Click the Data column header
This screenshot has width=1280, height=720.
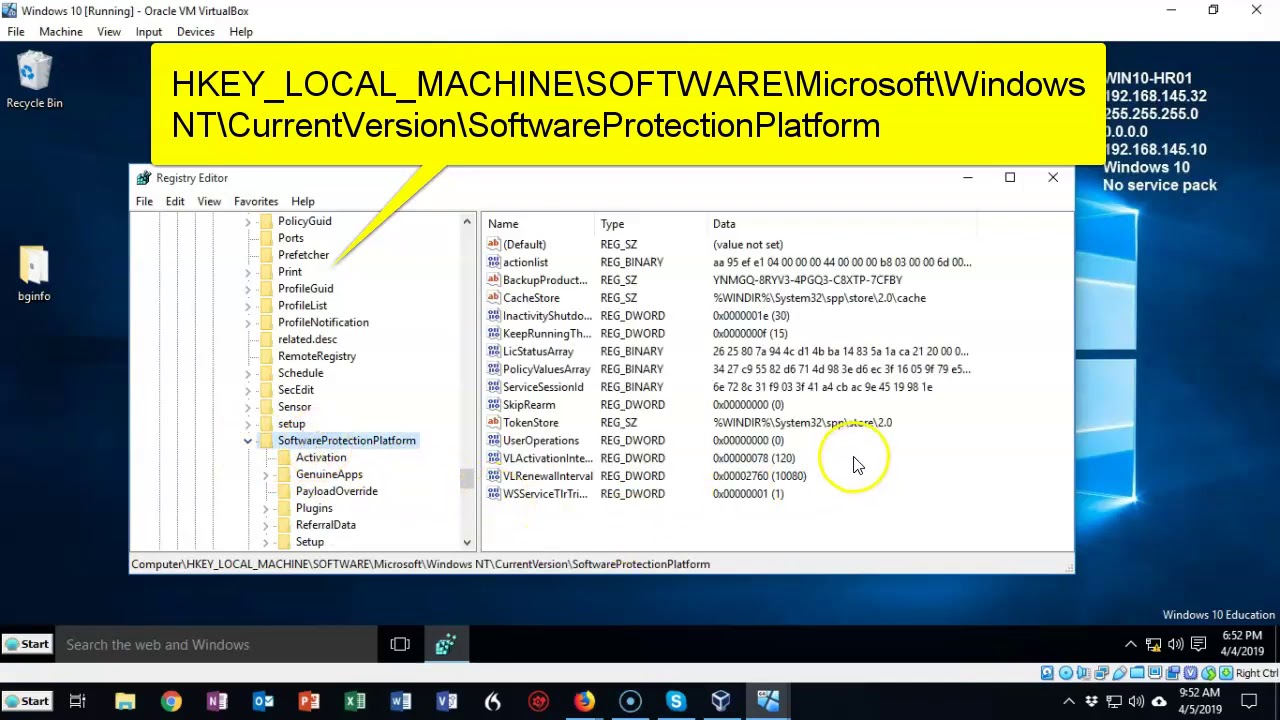842,224
